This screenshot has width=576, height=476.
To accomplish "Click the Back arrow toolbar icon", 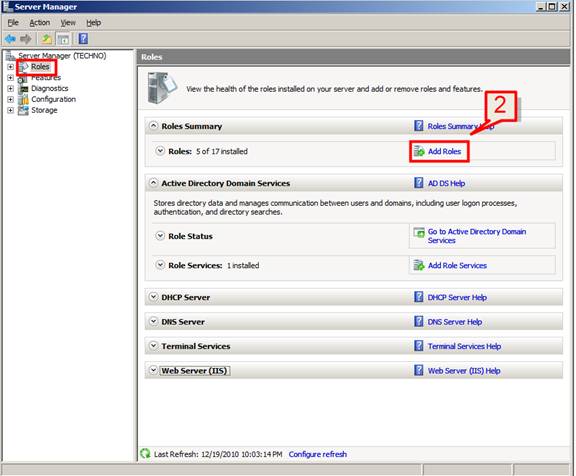I will (10, 39).
